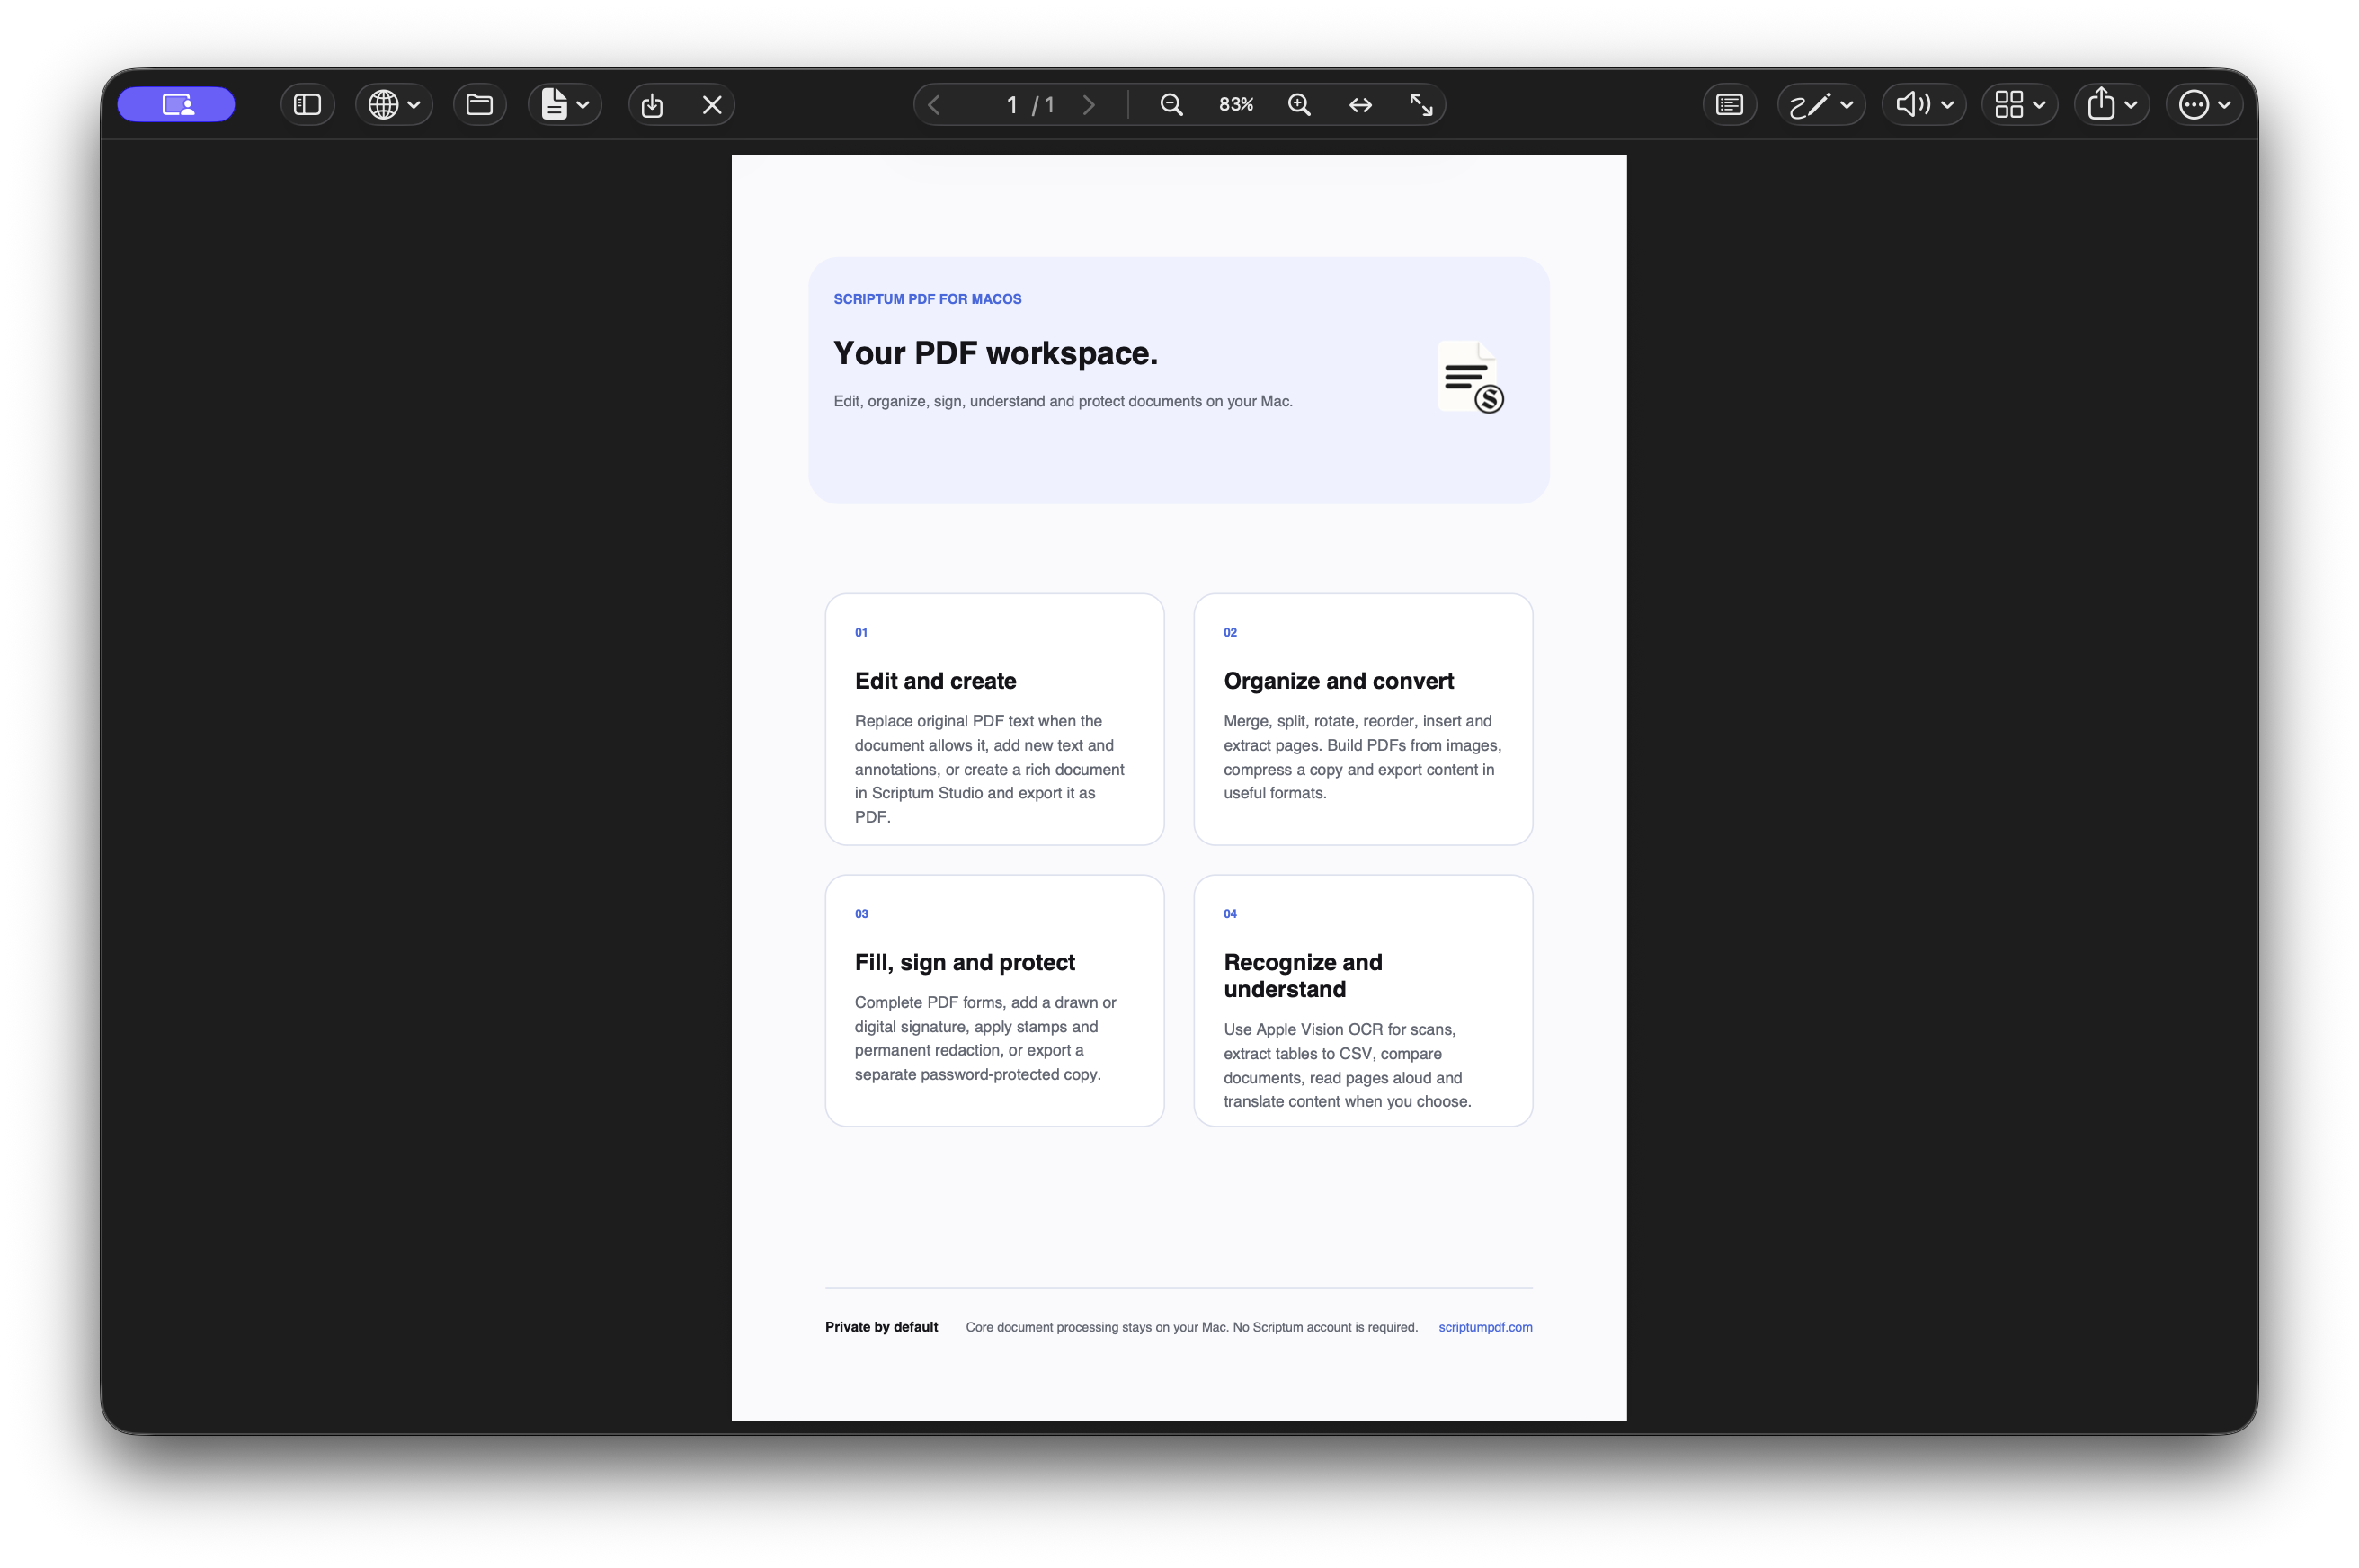This screenshot has width=2359, height=1568.
Task: Click the current page number field
Action: pyautogui.click(x=1012, y=104)
